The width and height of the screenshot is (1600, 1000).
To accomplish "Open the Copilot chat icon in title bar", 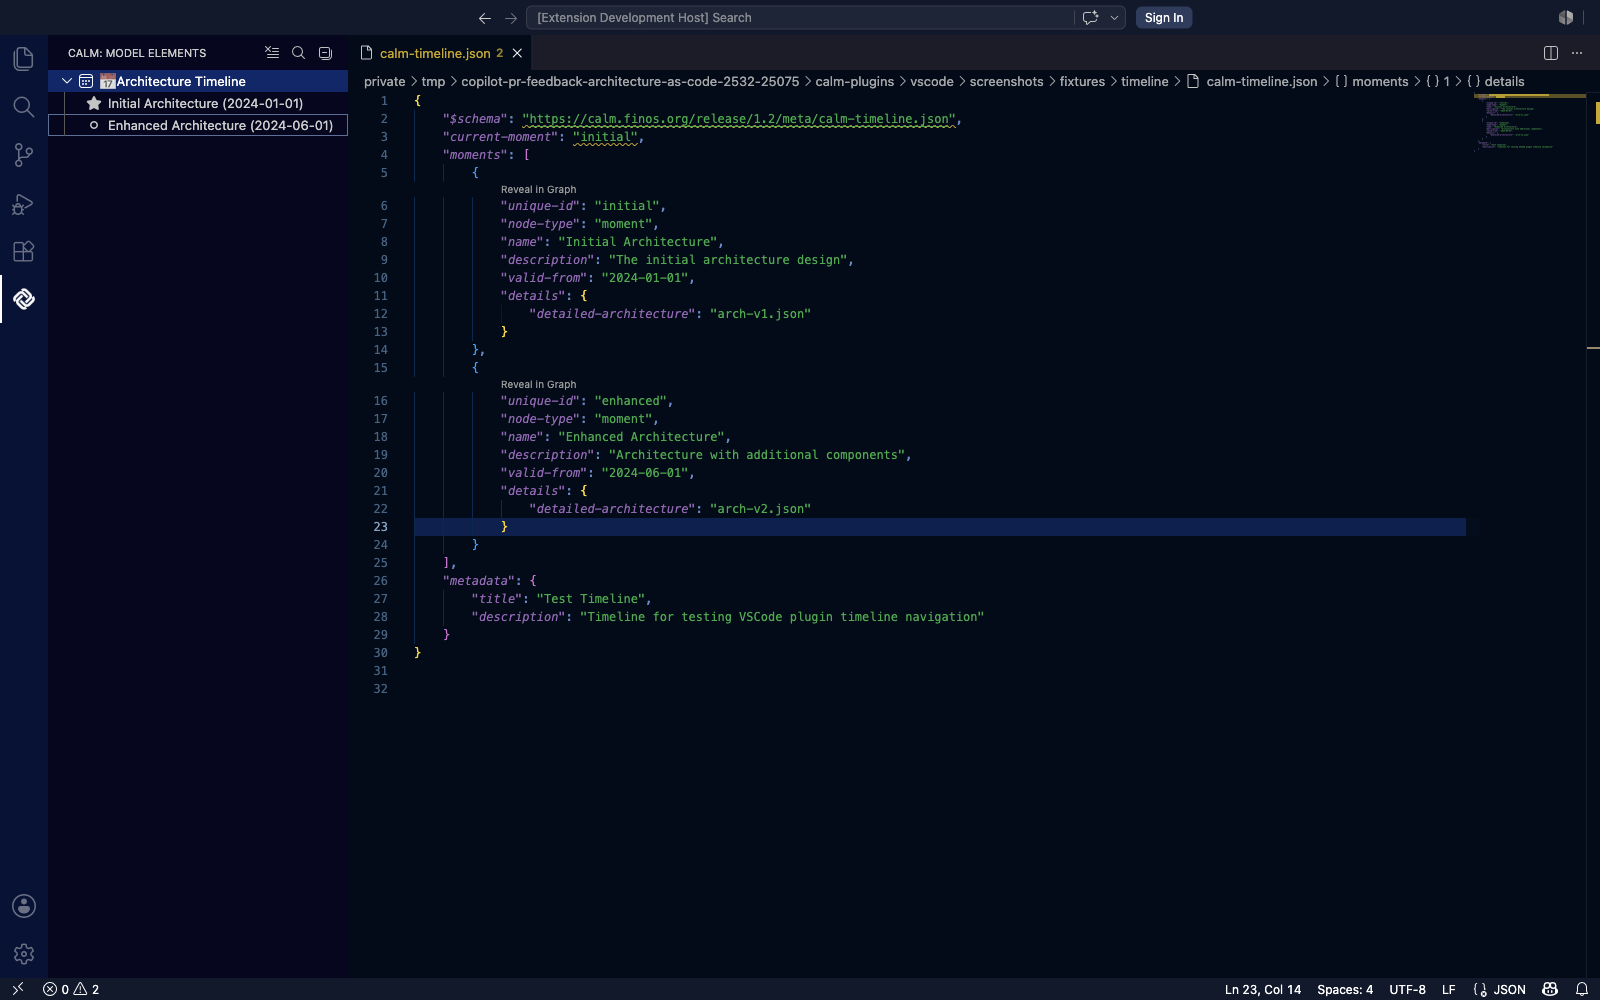I will coord(1090,18).
